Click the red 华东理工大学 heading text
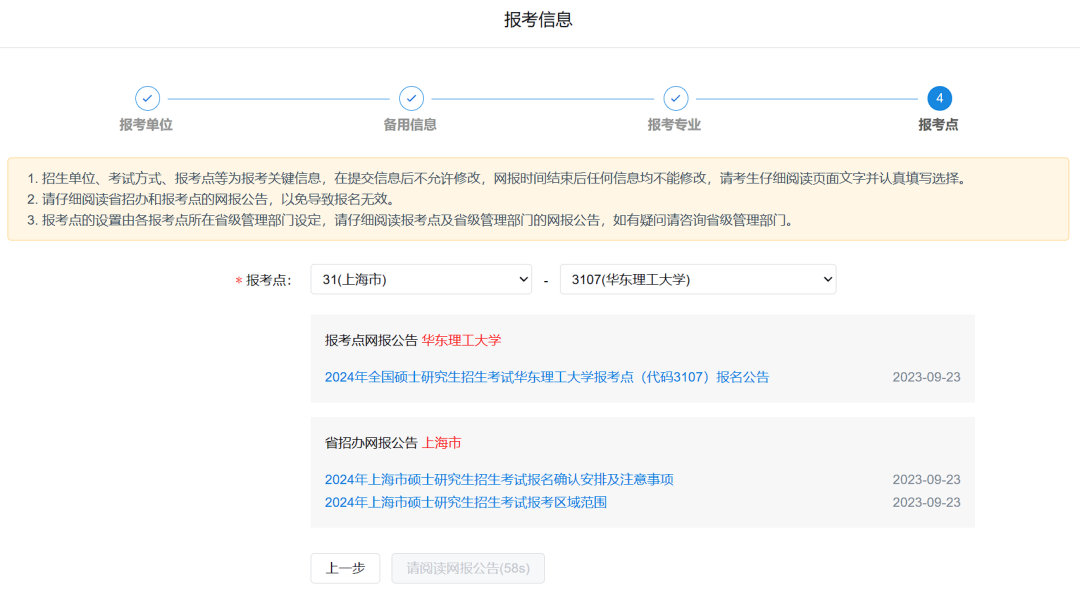Viewport: 1080px width, 605px height. [x=461, y=340]
